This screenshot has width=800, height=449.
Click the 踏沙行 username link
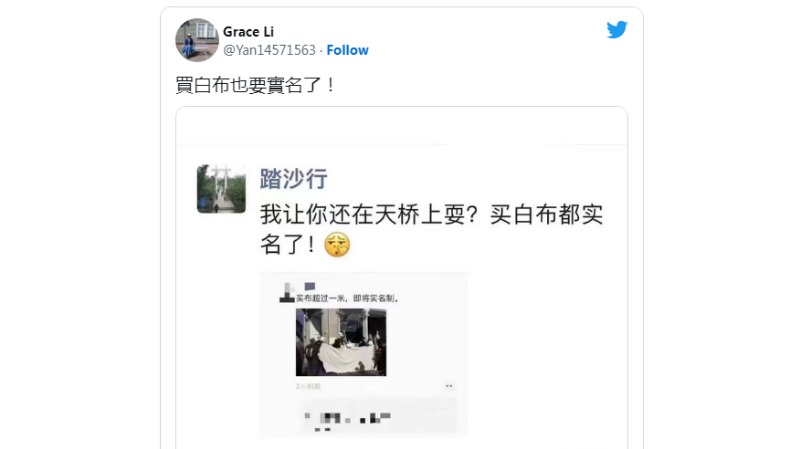click(x=294, y=179)
